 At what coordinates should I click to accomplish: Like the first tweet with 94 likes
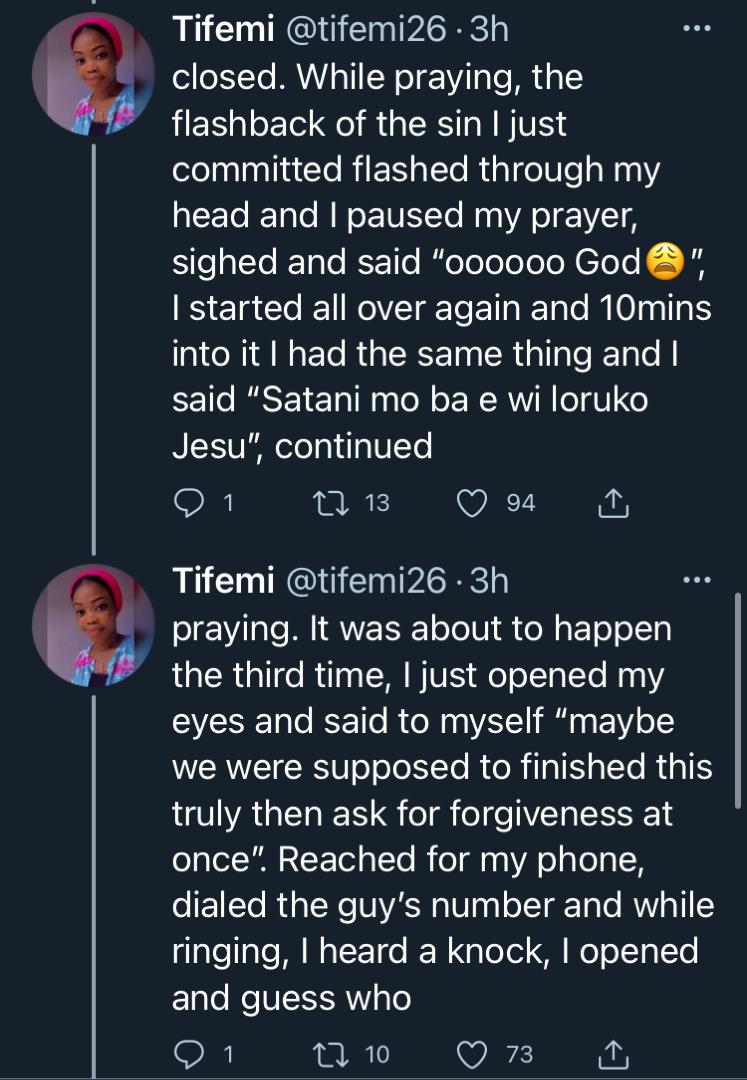[472, 504]
